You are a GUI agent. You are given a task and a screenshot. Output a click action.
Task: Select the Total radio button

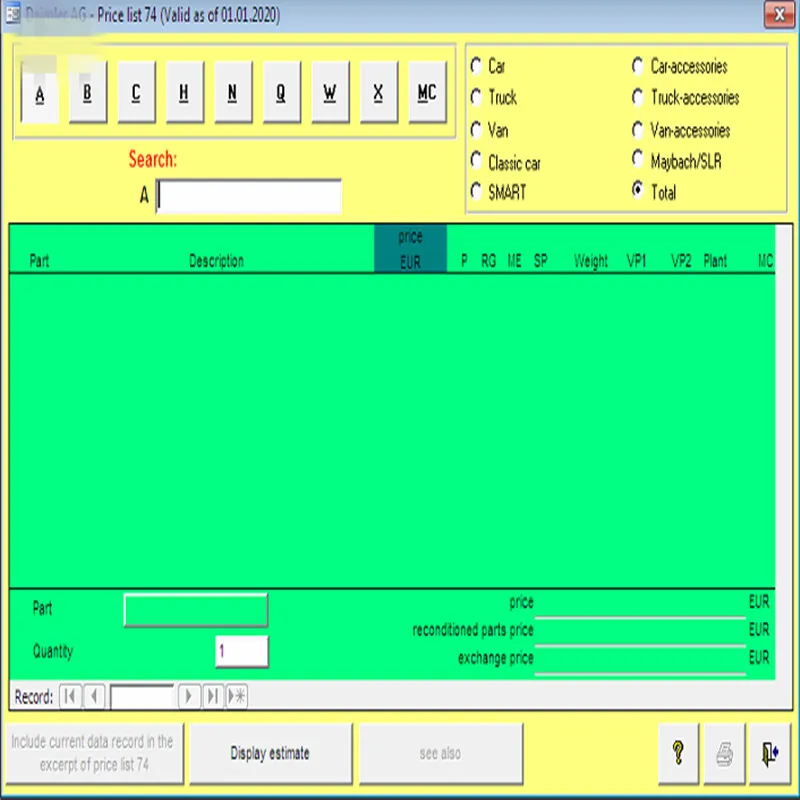638,190
